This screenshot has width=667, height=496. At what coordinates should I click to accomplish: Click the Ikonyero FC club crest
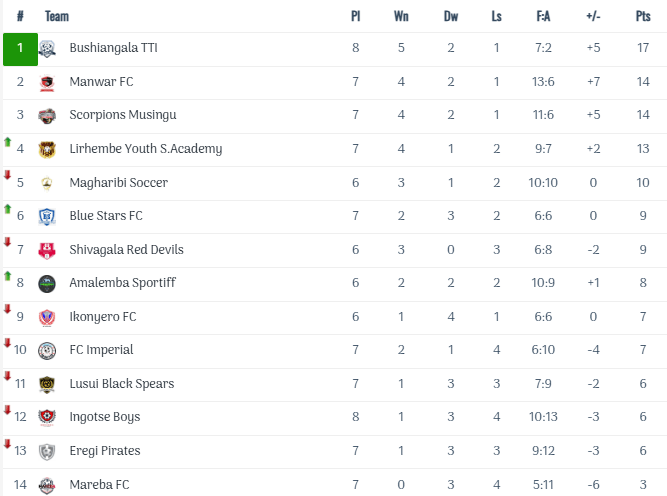(47, 317)
